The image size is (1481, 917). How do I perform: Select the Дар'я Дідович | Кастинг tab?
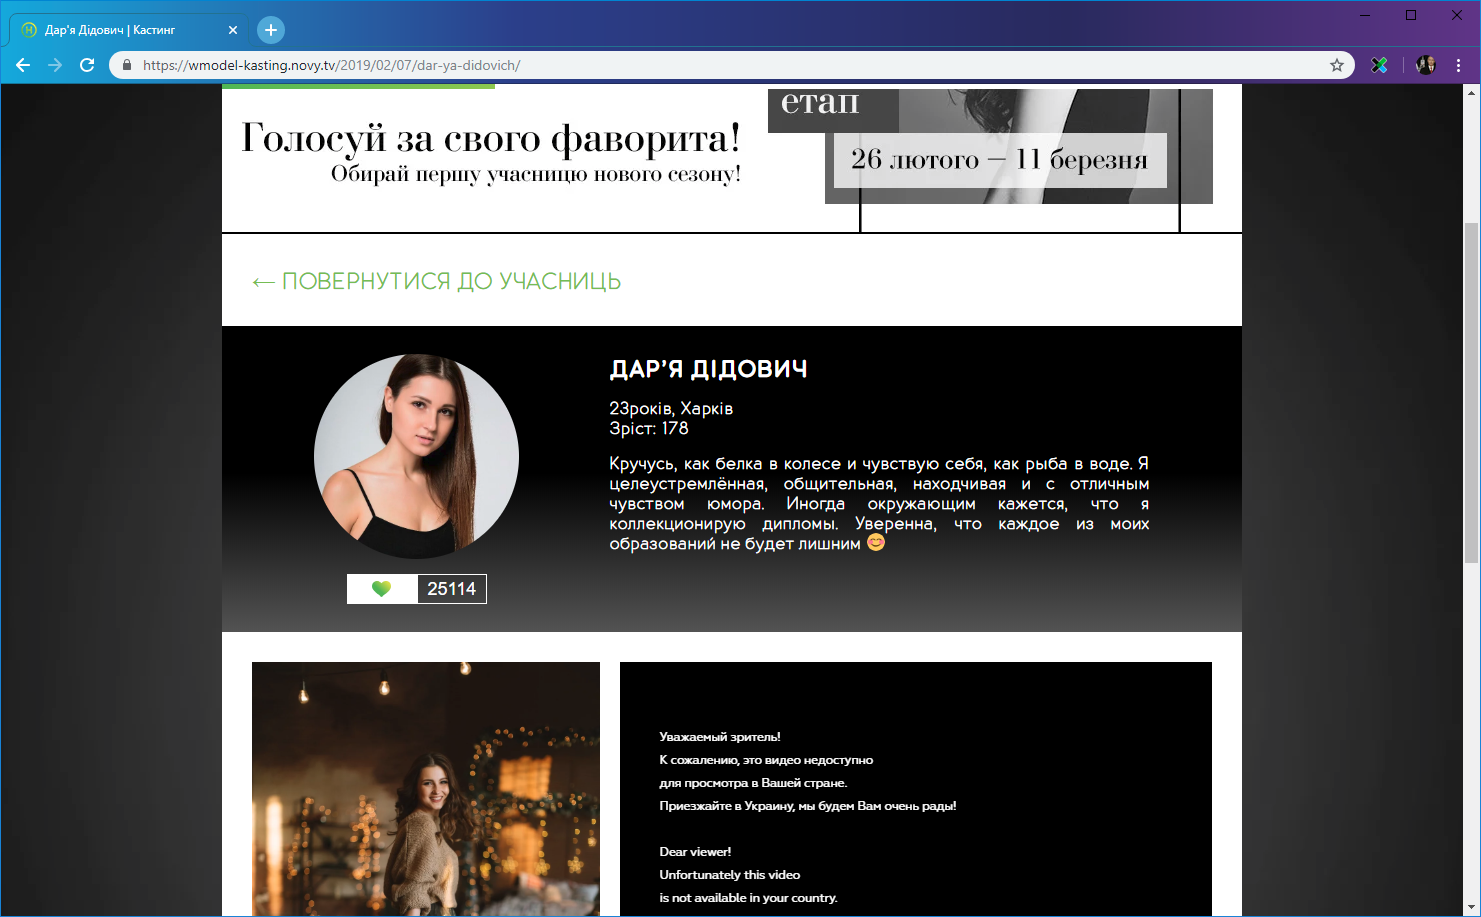click(128, 30)
